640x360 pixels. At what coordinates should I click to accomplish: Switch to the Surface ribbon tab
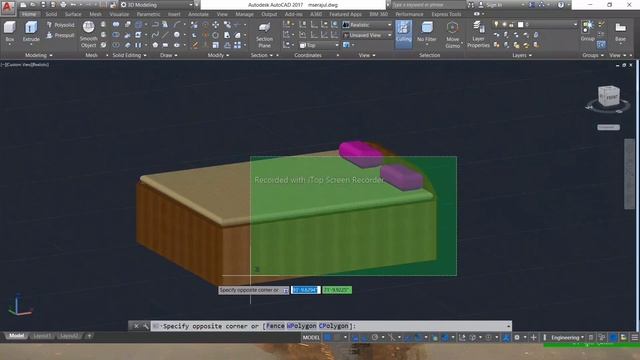click(73, 14)
